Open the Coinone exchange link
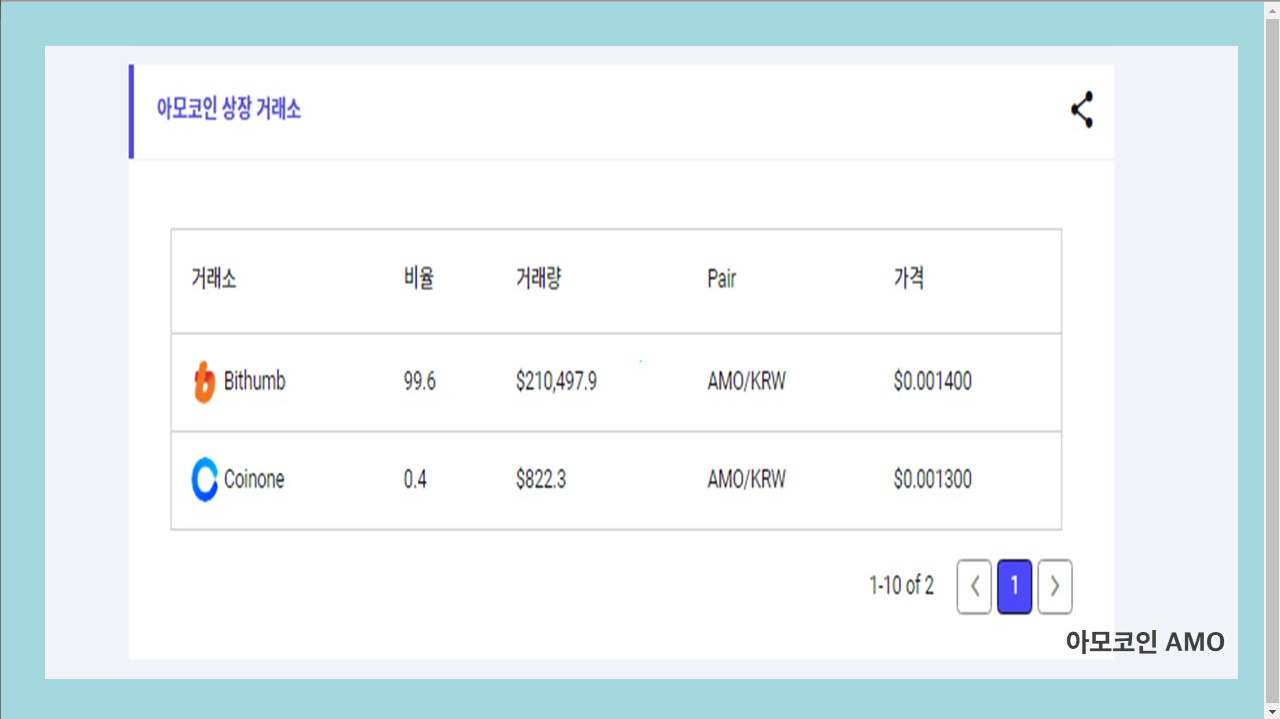 [254, 479]
